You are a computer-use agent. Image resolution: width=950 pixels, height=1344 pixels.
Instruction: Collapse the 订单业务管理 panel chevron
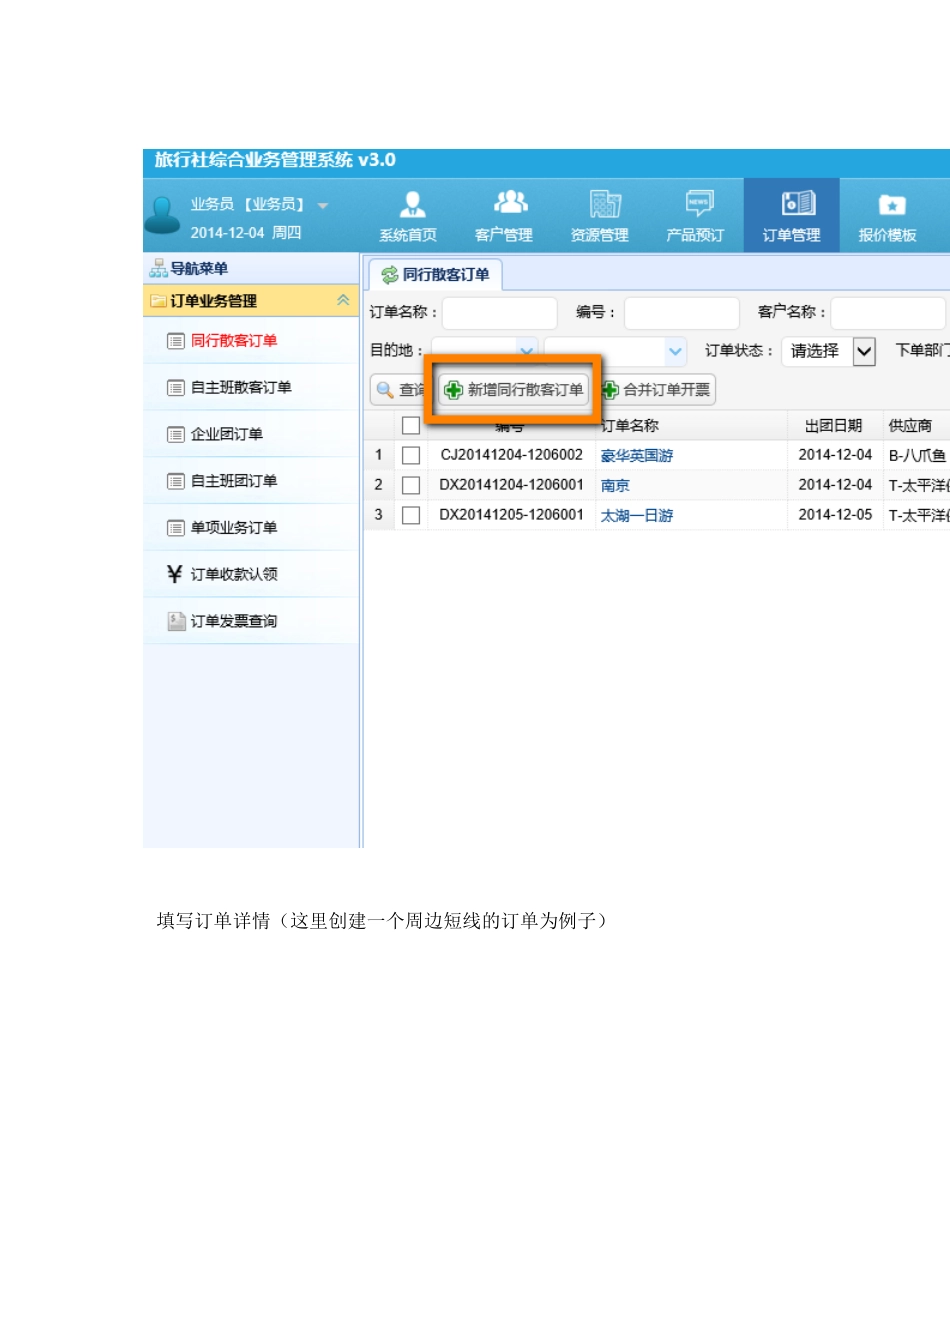pos(343,300)
